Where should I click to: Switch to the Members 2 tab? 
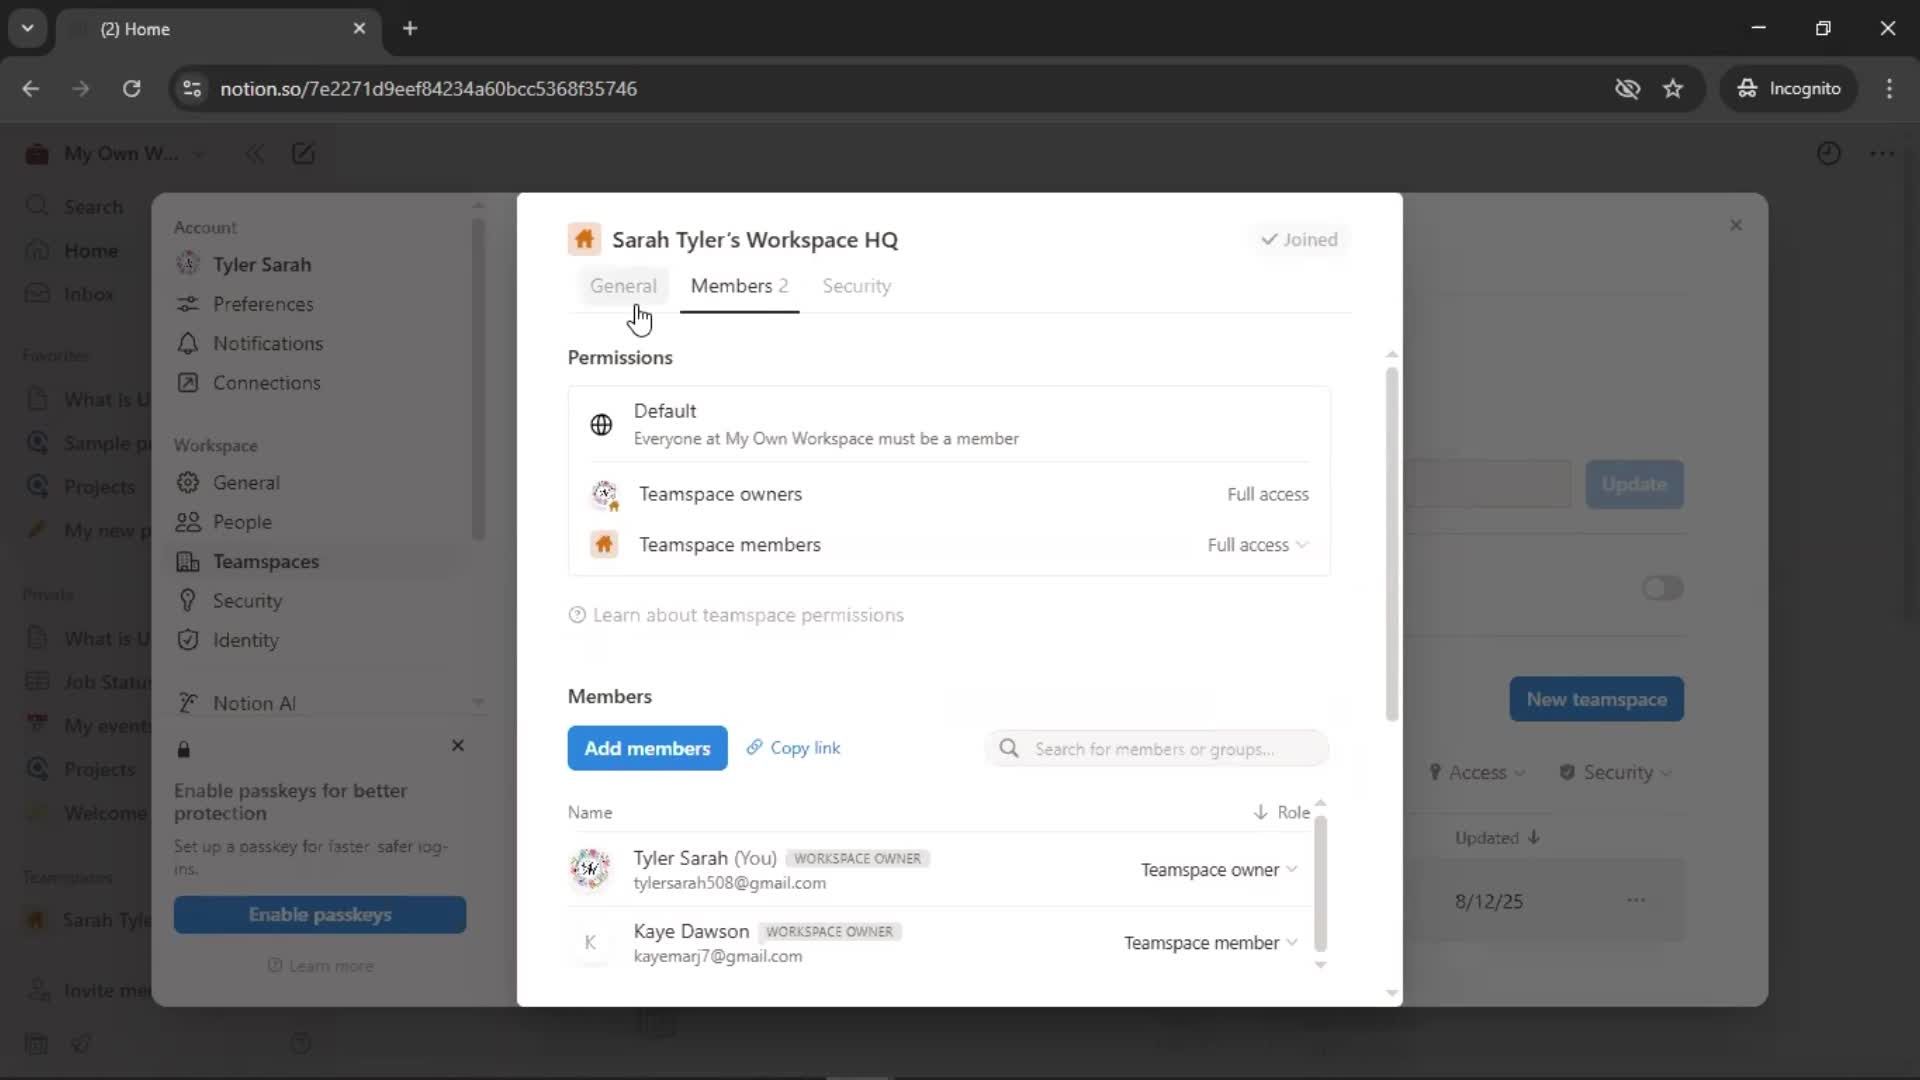click(739, 286)
